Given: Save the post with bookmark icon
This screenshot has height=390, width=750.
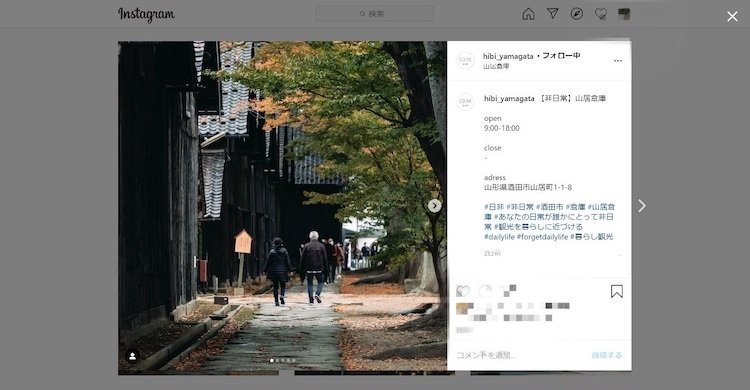Looking at the screenshot, I should [x=617, y=291].
